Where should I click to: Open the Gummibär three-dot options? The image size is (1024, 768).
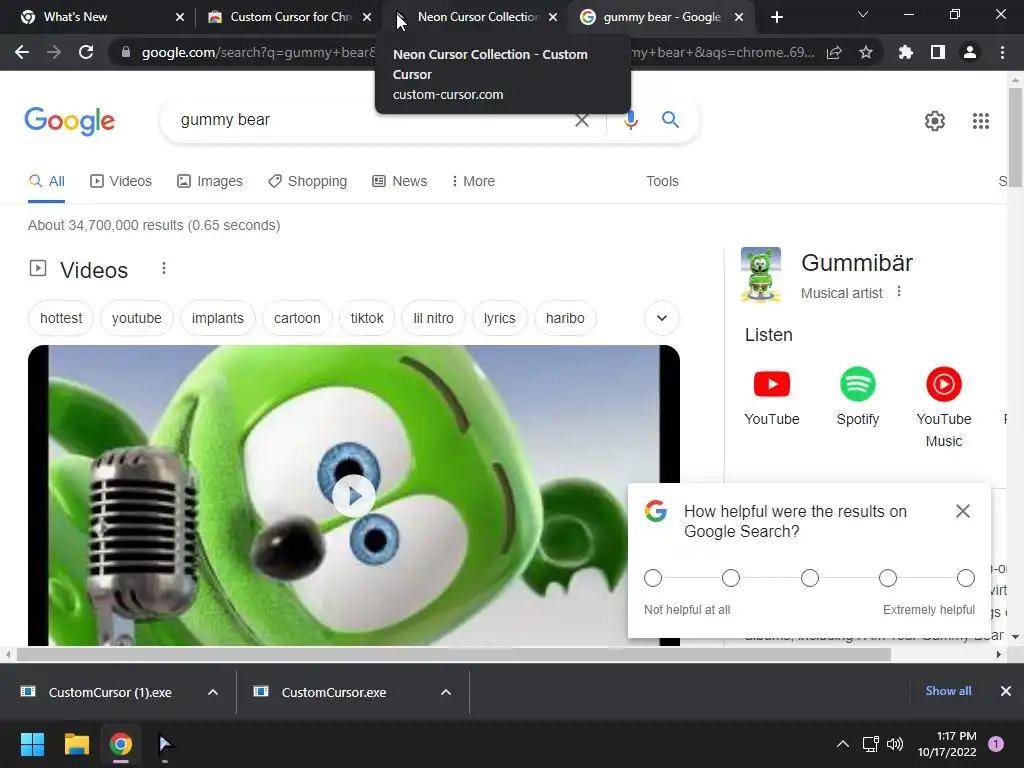899,291
